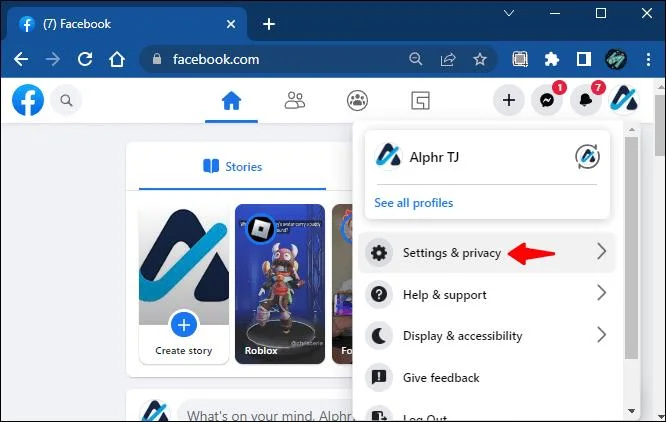Open the Create plus button
Screen dimensions: 666x422
point(508,100)
